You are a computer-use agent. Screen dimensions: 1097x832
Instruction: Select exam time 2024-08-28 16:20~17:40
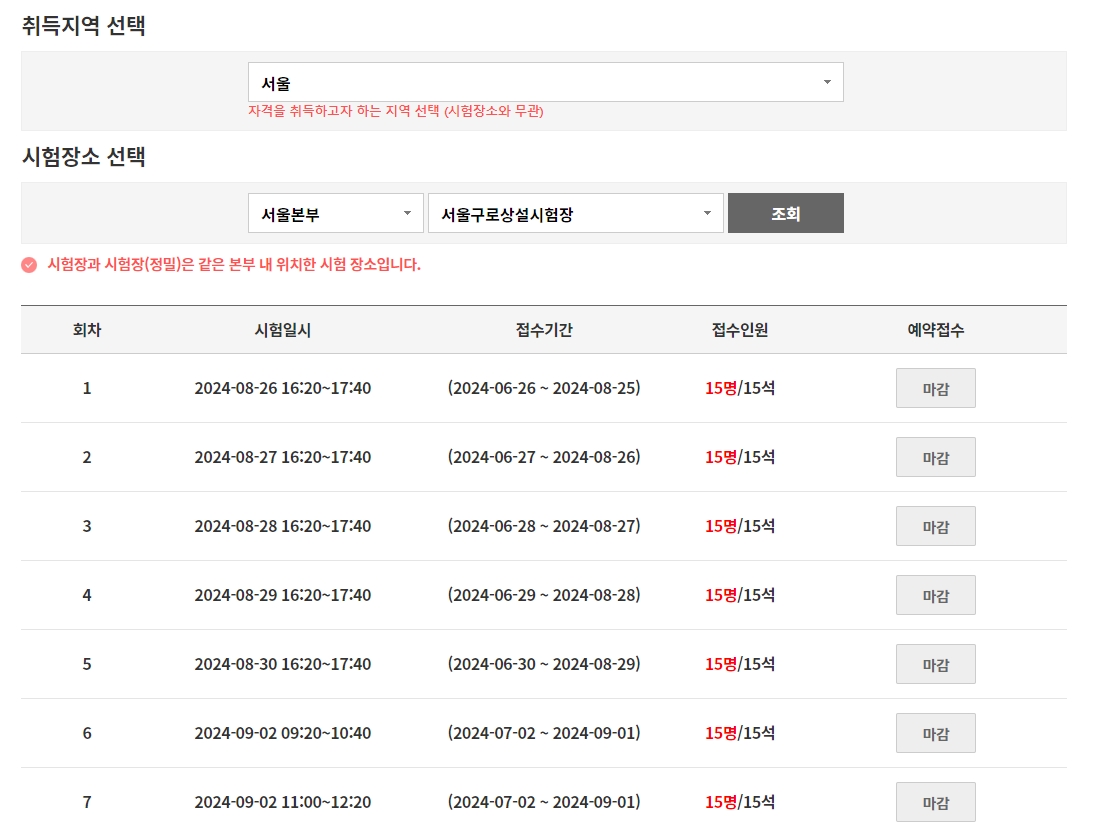pyautogui.click(x=283, y=526)
